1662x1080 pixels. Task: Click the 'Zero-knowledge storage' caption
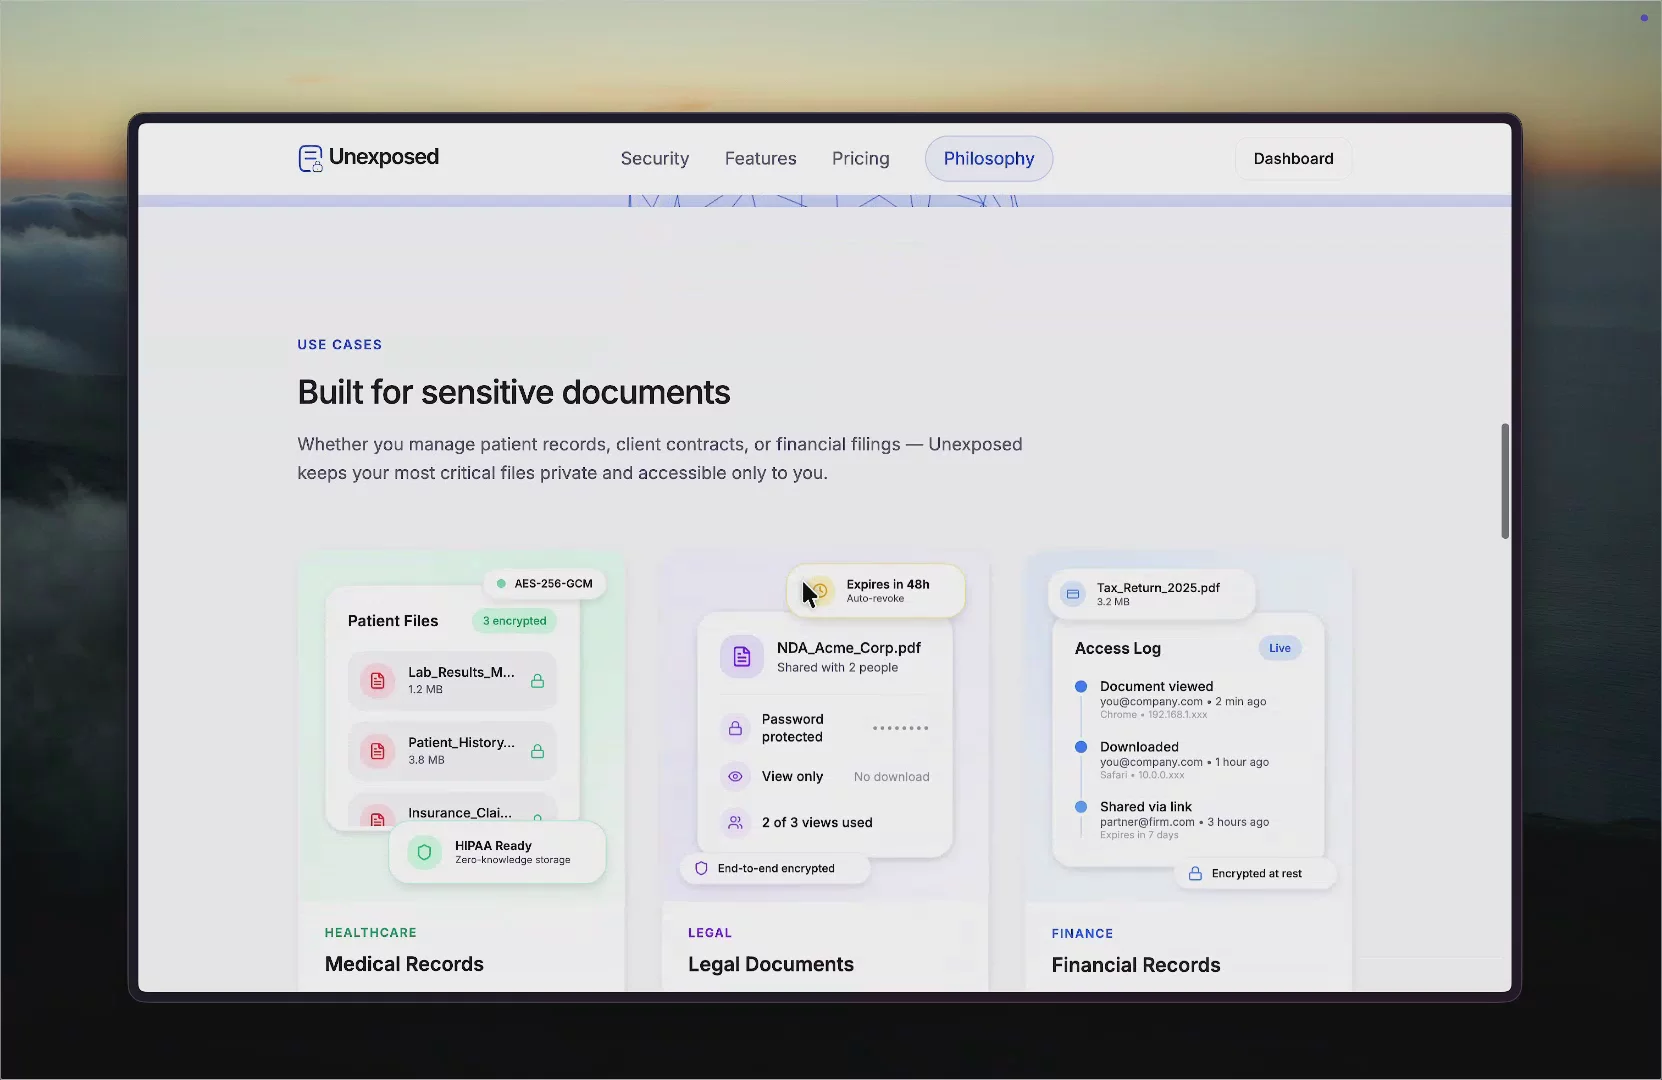pyautogui.click(x=512, y=860)
